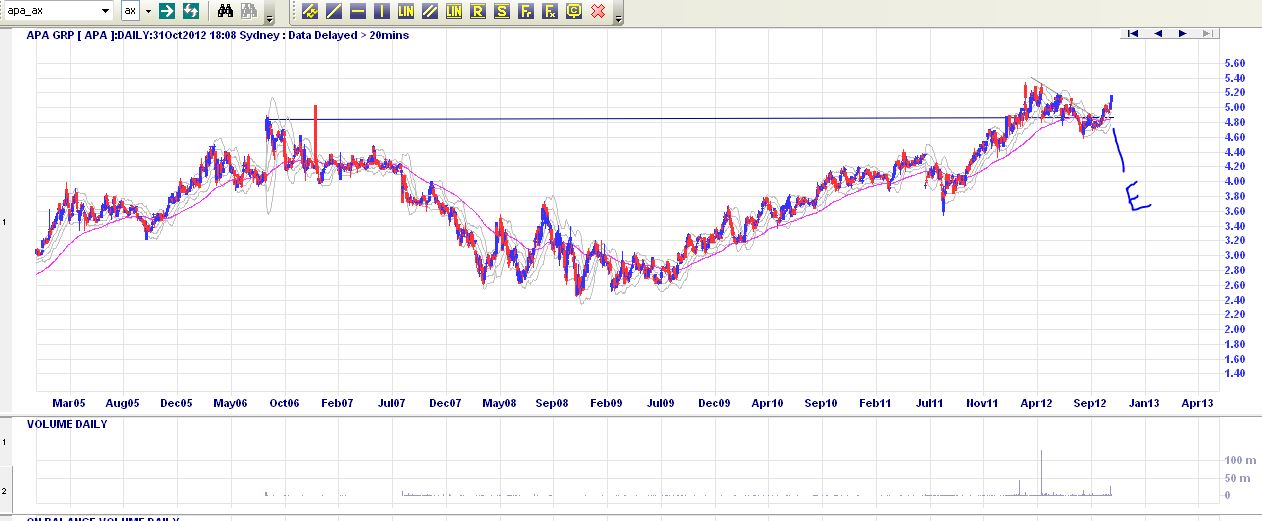Click the Nov11 date axis label

point(982,403)
